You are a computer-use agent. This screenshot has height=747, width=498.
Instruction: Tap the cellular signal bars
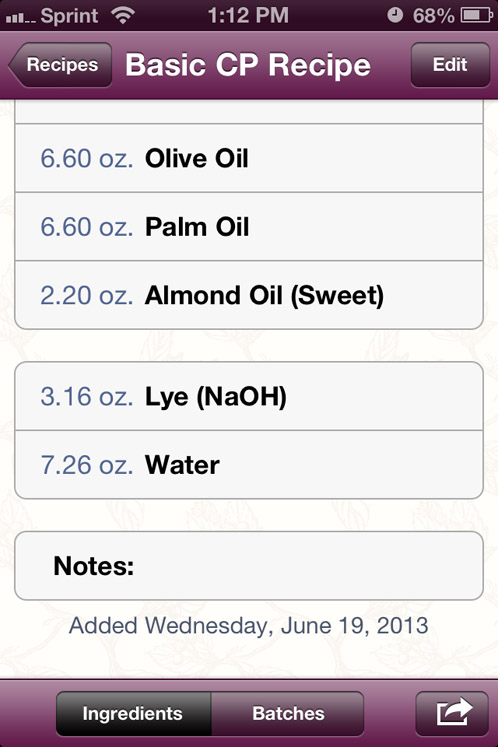[20, 18]
